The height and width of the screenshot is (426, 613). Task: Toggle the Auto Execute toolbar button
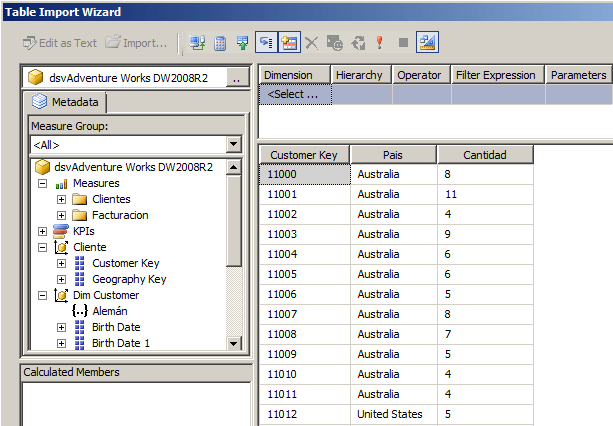coord(266,43)
